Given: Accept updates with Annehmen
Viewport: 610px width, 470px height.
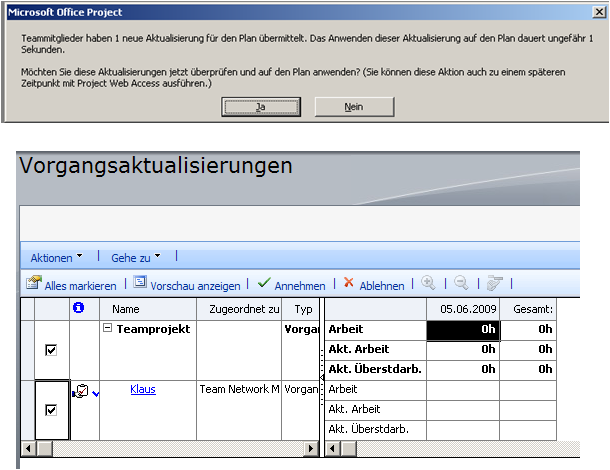Looking at the screenshot, I should pyautogui.click(x=300, y=286).
